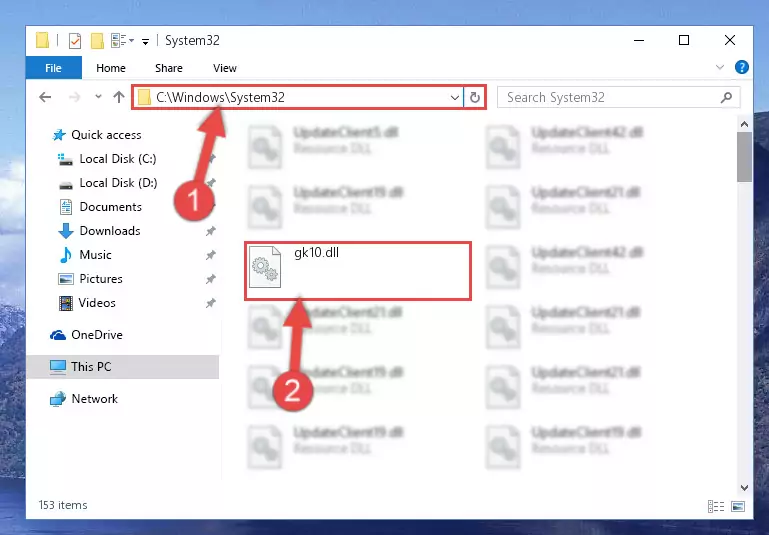This screenshot has height=535, width=769.
Task: Refresh the System32 folder view
Action: click(x=474, y=97)
